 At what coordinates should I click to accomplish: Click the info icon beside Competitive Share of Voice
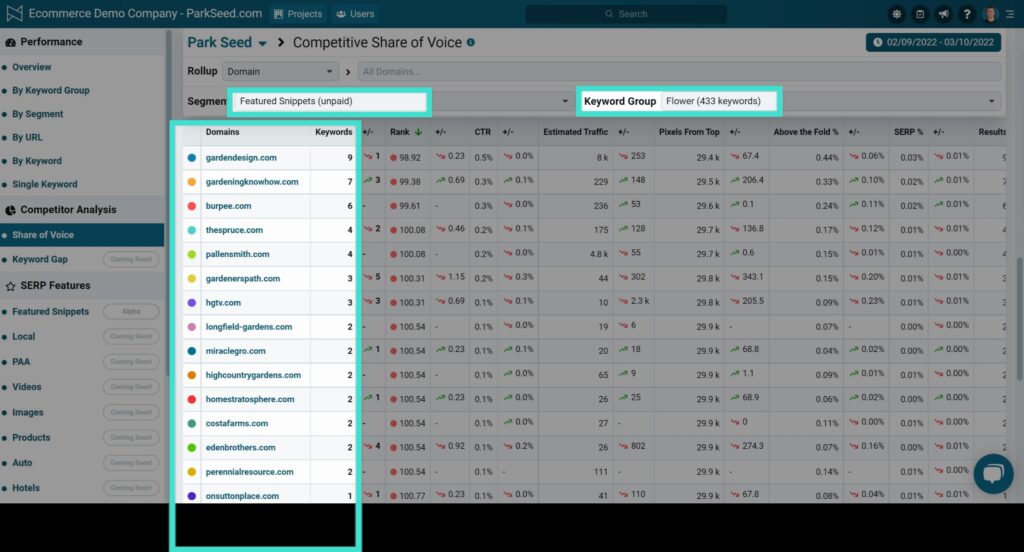[470, 42]
